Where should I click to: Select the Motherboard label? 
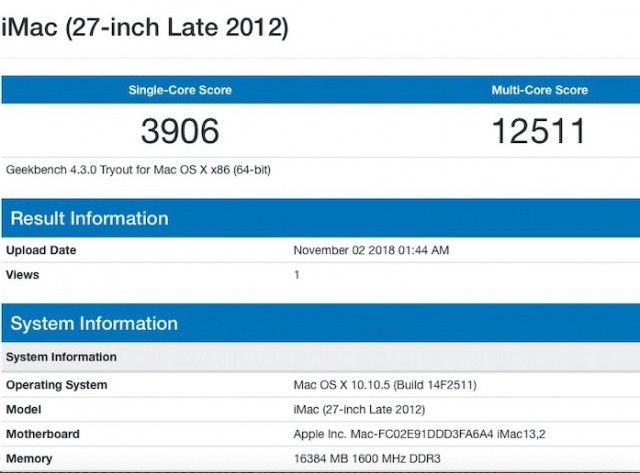pyautogui.click(x=43, y=434)
